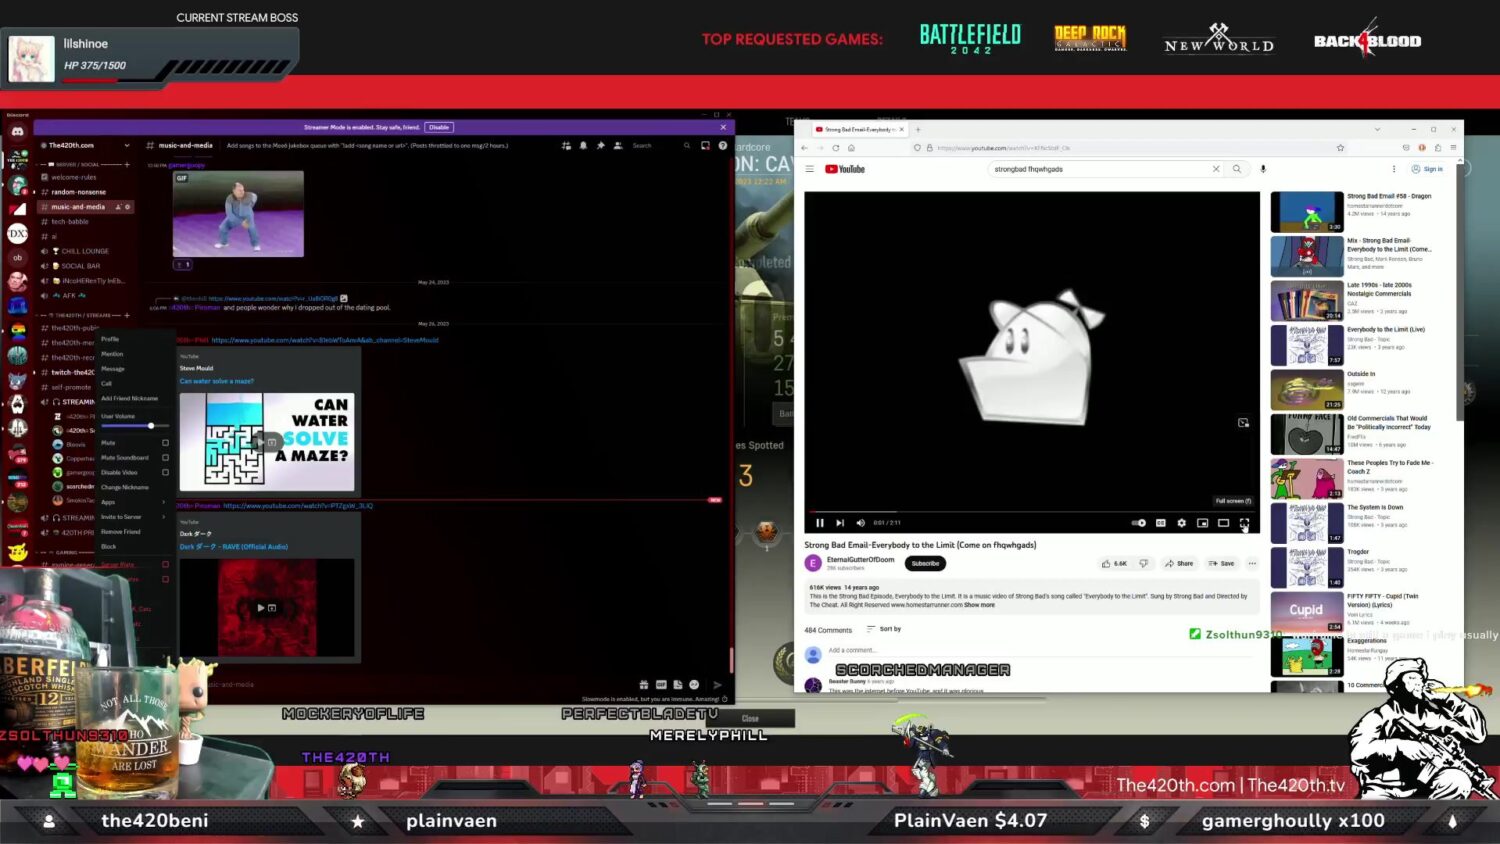Bookmark the page with star icon
The image size is (1500, 844).
coord(1340,148)
